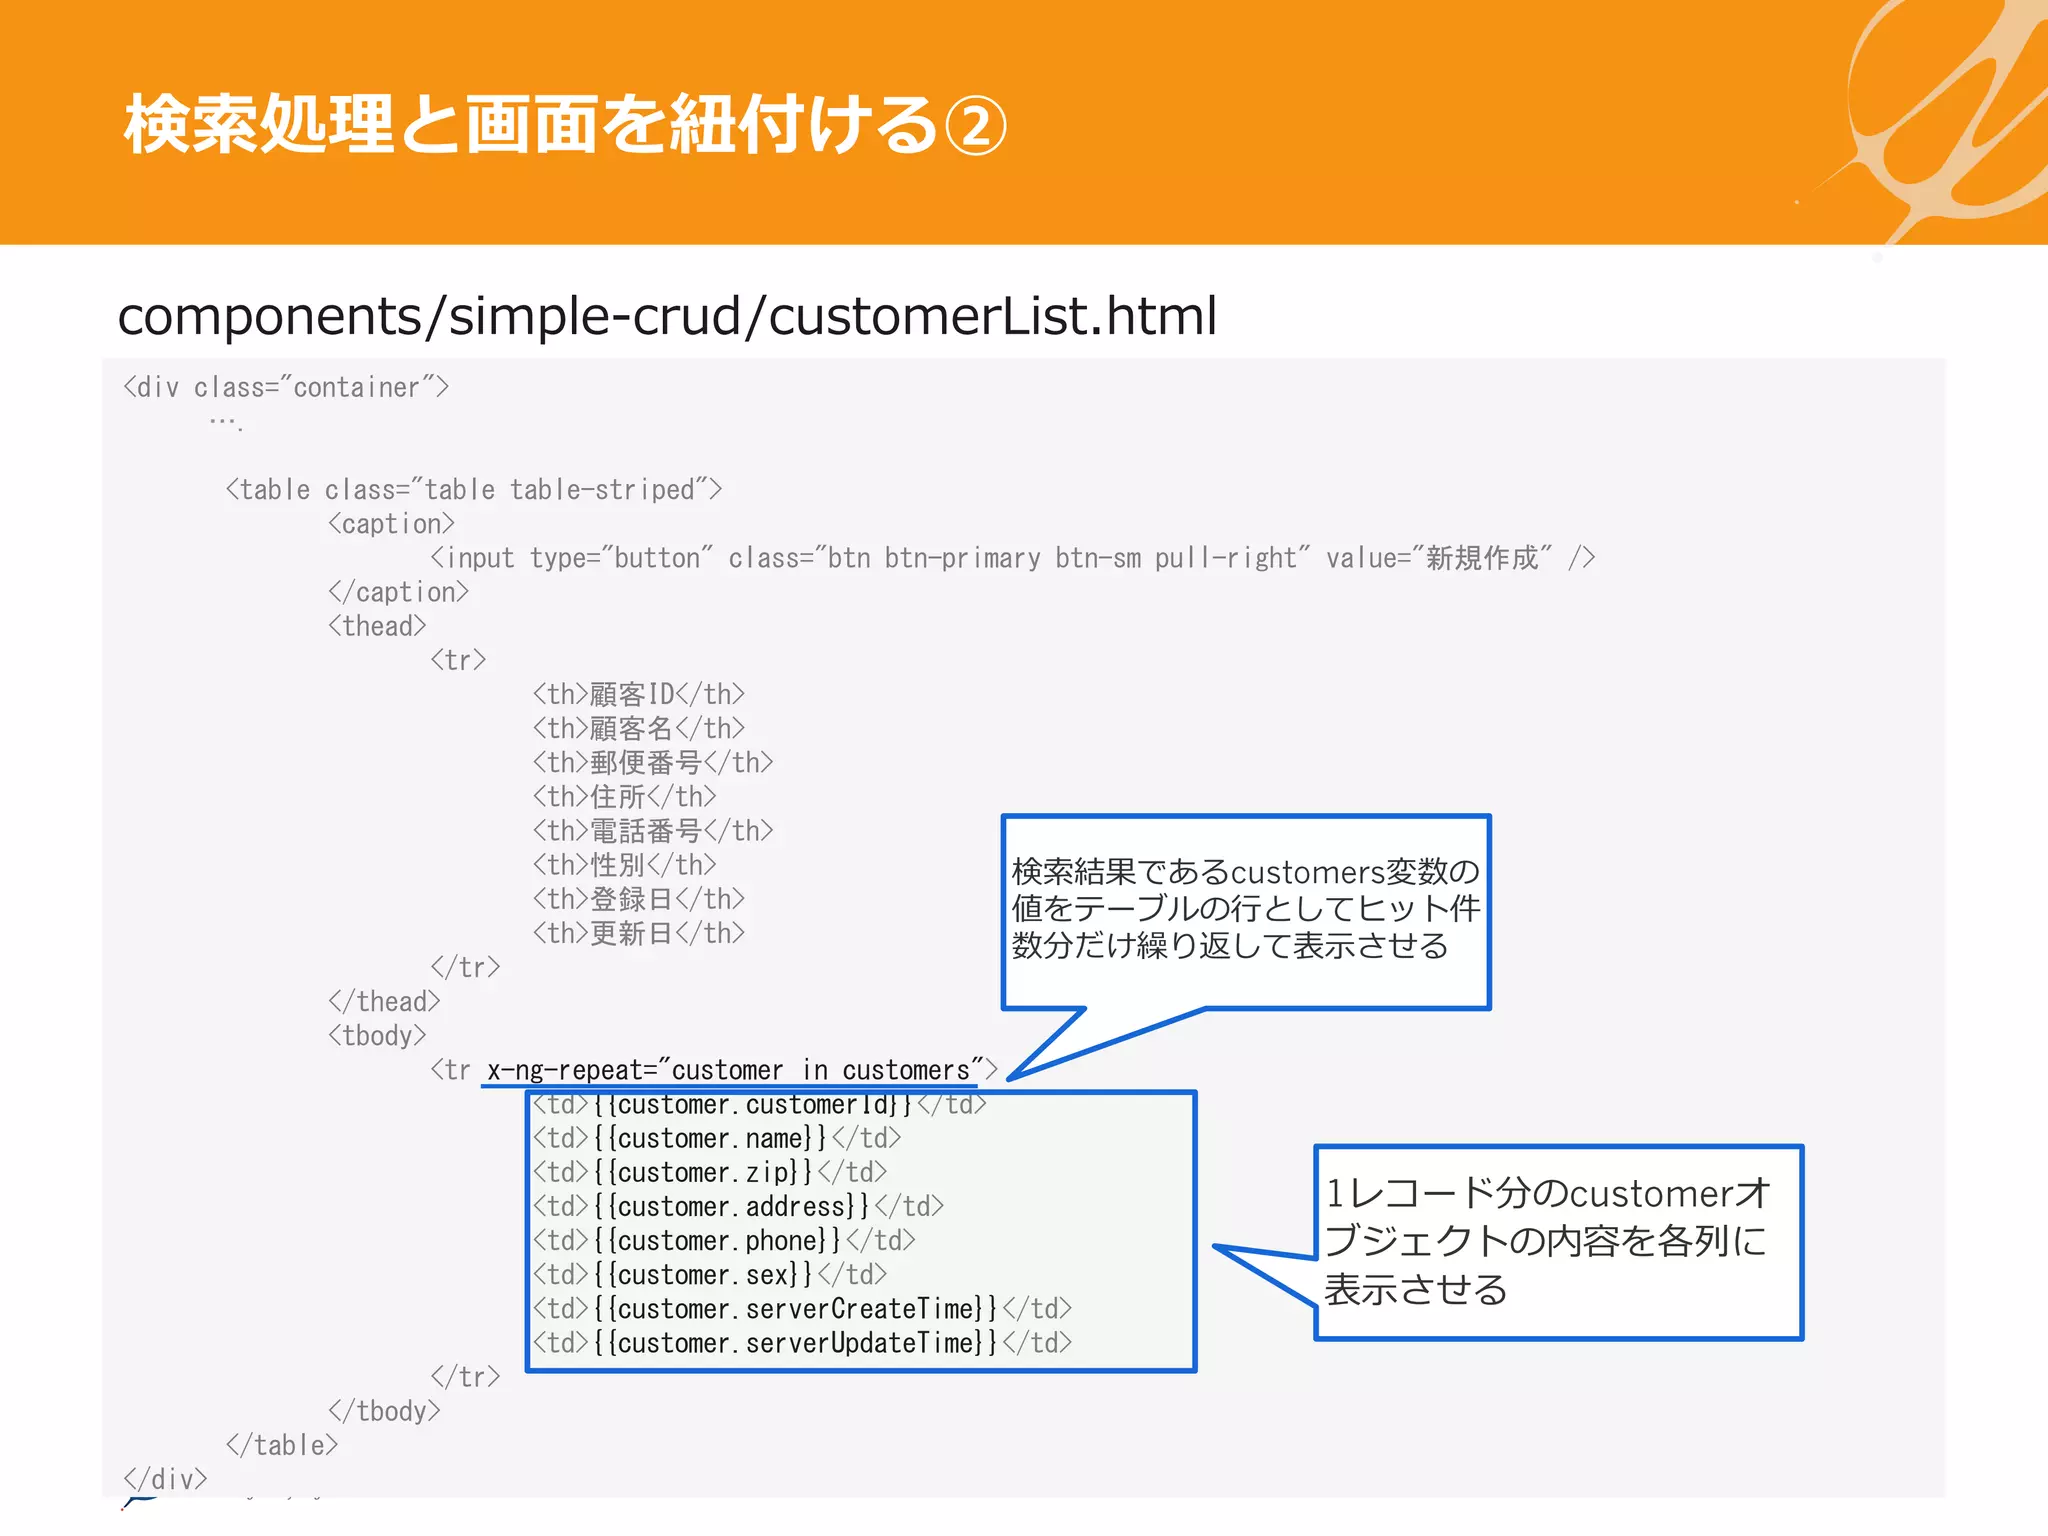The image size is (2048, 1536).
Task: Click the 郵便番号 table header line
Action: [652, 762]
